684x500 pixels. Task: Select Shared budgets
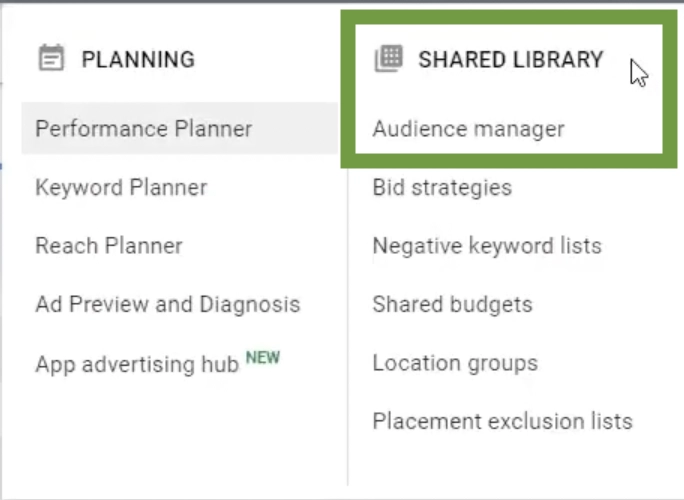click(452, 304)
